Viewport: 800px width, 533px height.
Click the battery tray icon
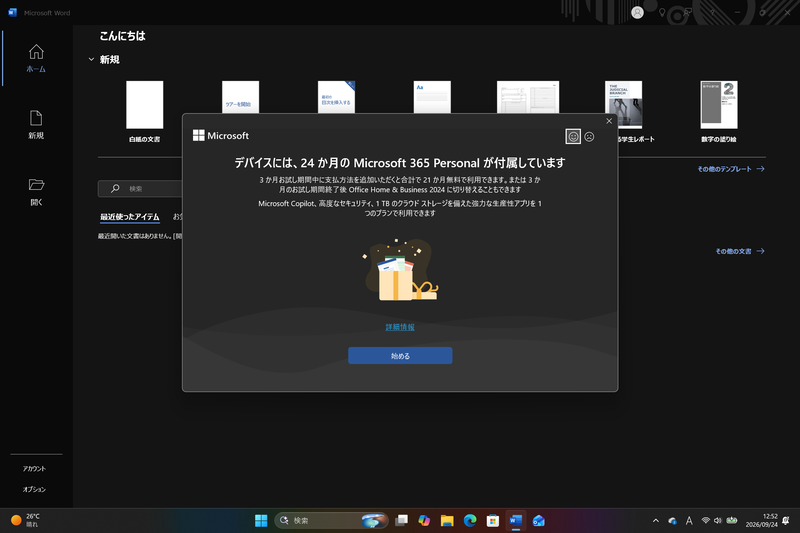click(x=732, y=520)
